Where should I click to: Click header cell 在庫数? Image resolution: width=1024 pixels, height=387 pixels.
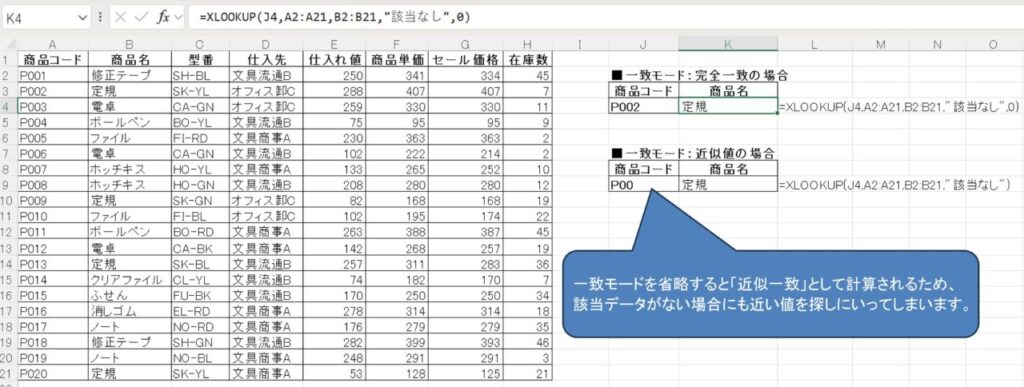[528, 60]
